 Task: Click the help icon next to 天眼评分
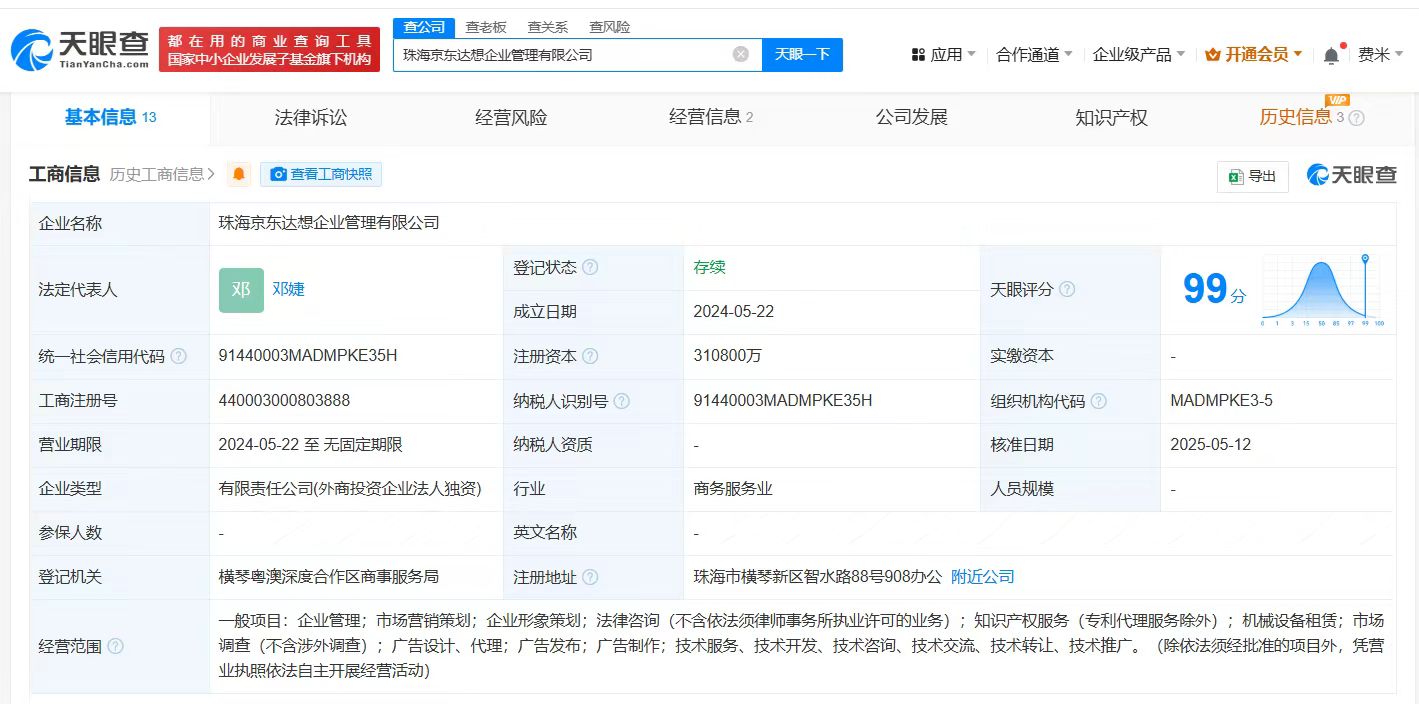(x=1067, y=289)
